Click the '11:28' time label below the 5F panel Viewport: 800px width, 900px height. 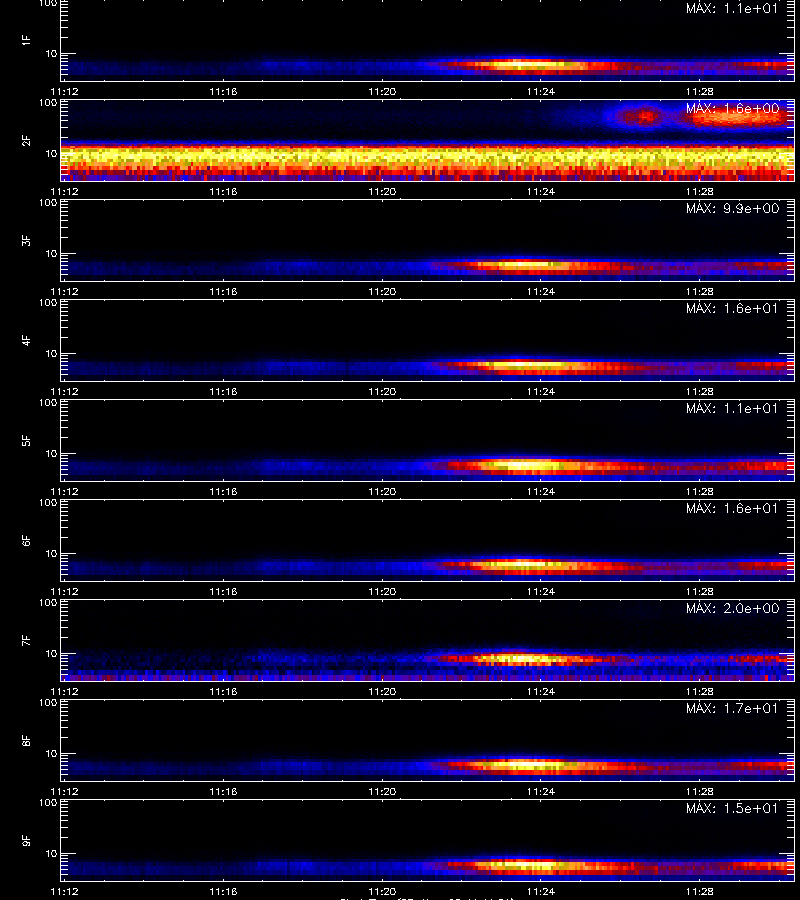coord(700,491)
